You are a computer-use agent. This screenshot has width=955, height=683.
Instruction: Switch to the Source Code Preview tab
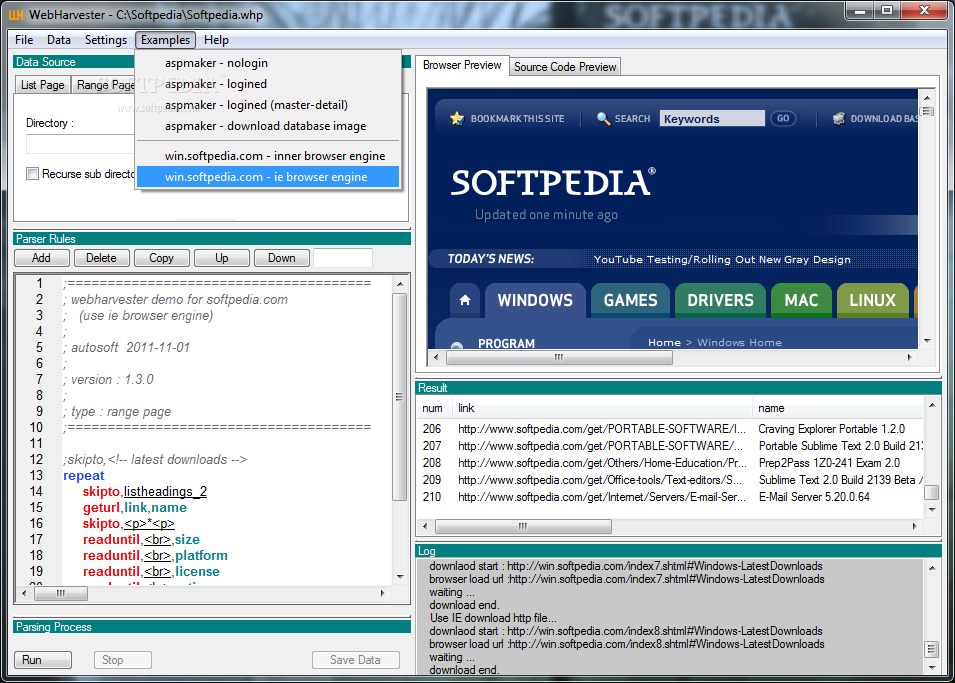click(565, 67)
